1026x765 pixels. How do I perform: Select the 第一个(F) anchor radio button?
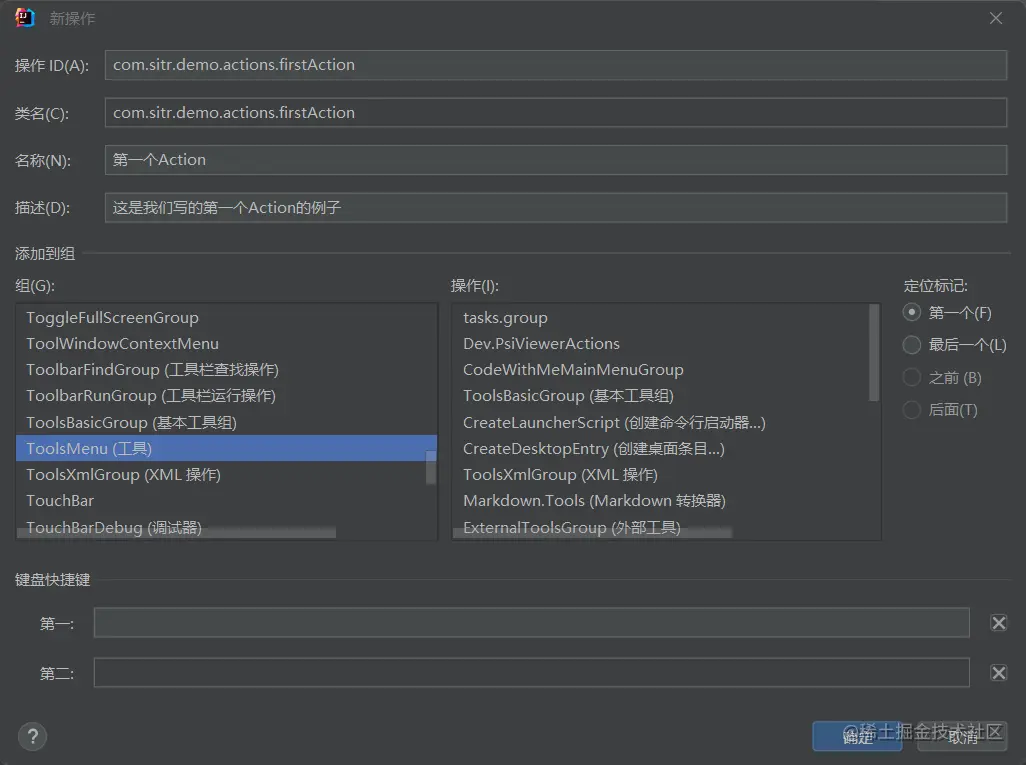(x=911, y=312)
